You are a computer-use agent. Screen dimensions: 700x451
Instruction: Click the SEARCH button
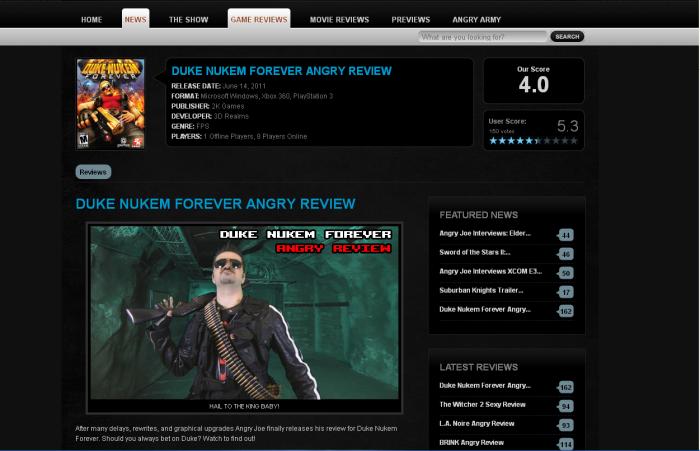click(x=567, y=37)
